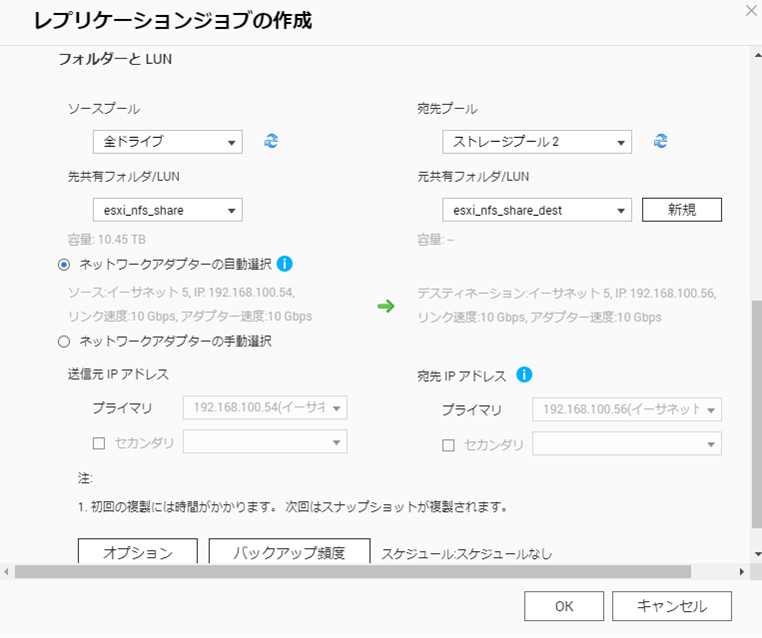This screenshot has height=638, width=762.
Task: Expand the esxi_nfs_share folder dropdown
Action: [167, 210]
